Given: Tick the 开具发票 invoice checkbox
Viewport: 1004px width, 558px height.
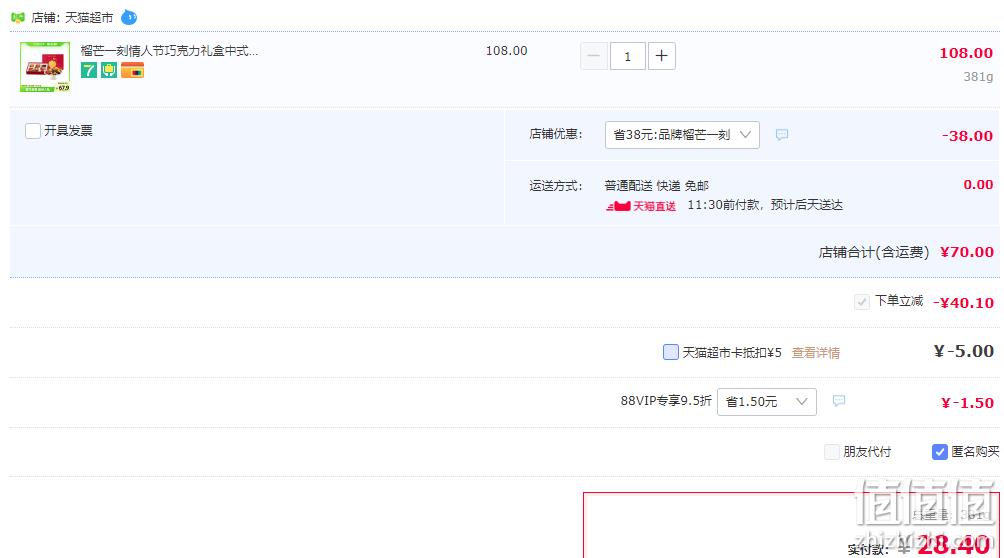Looking at the screenshot, I should coord(33,131).
